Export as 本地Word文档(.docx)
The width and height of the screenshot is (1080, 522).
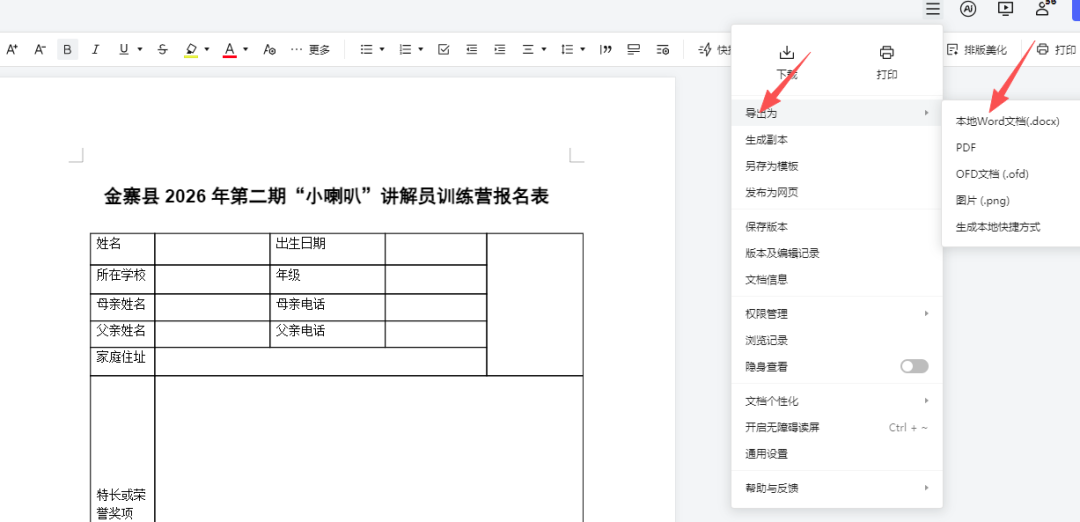[1010, 121]
